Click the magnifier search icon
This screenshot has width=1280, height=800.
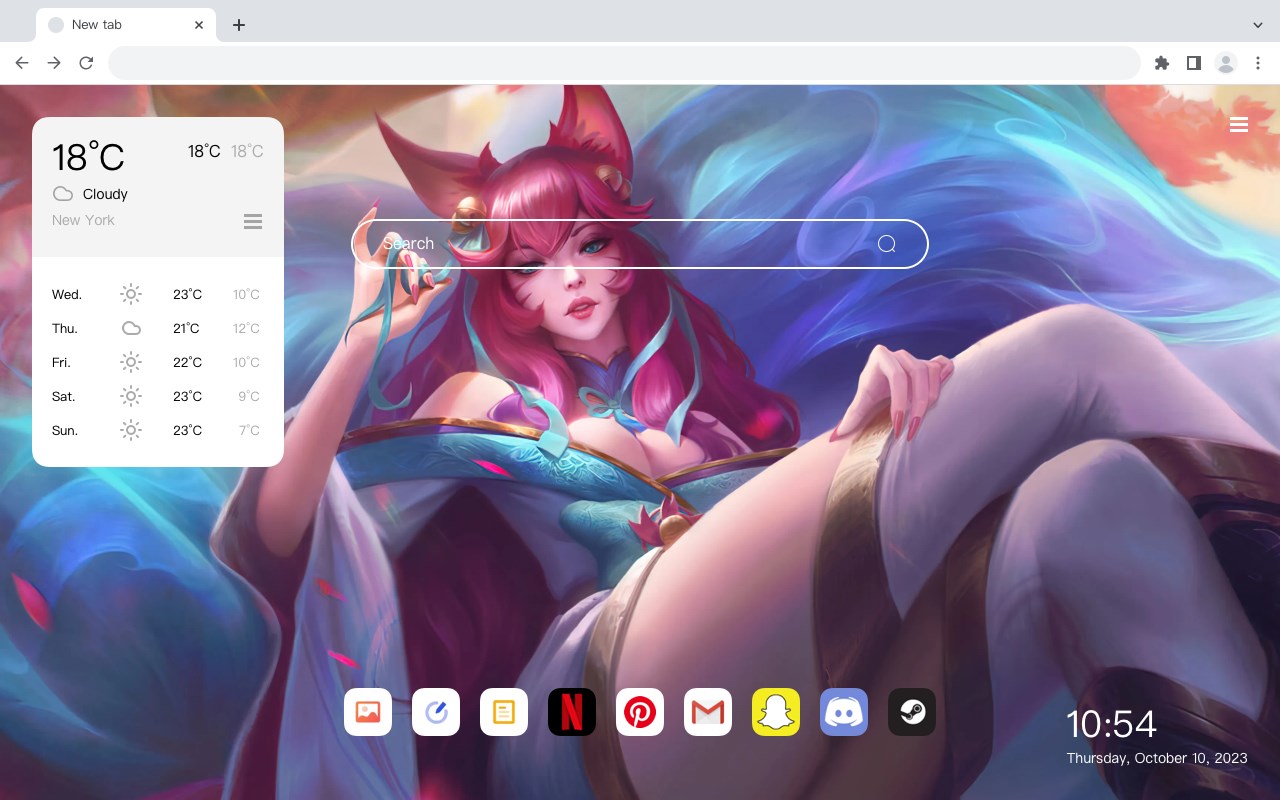pos(886,244)
